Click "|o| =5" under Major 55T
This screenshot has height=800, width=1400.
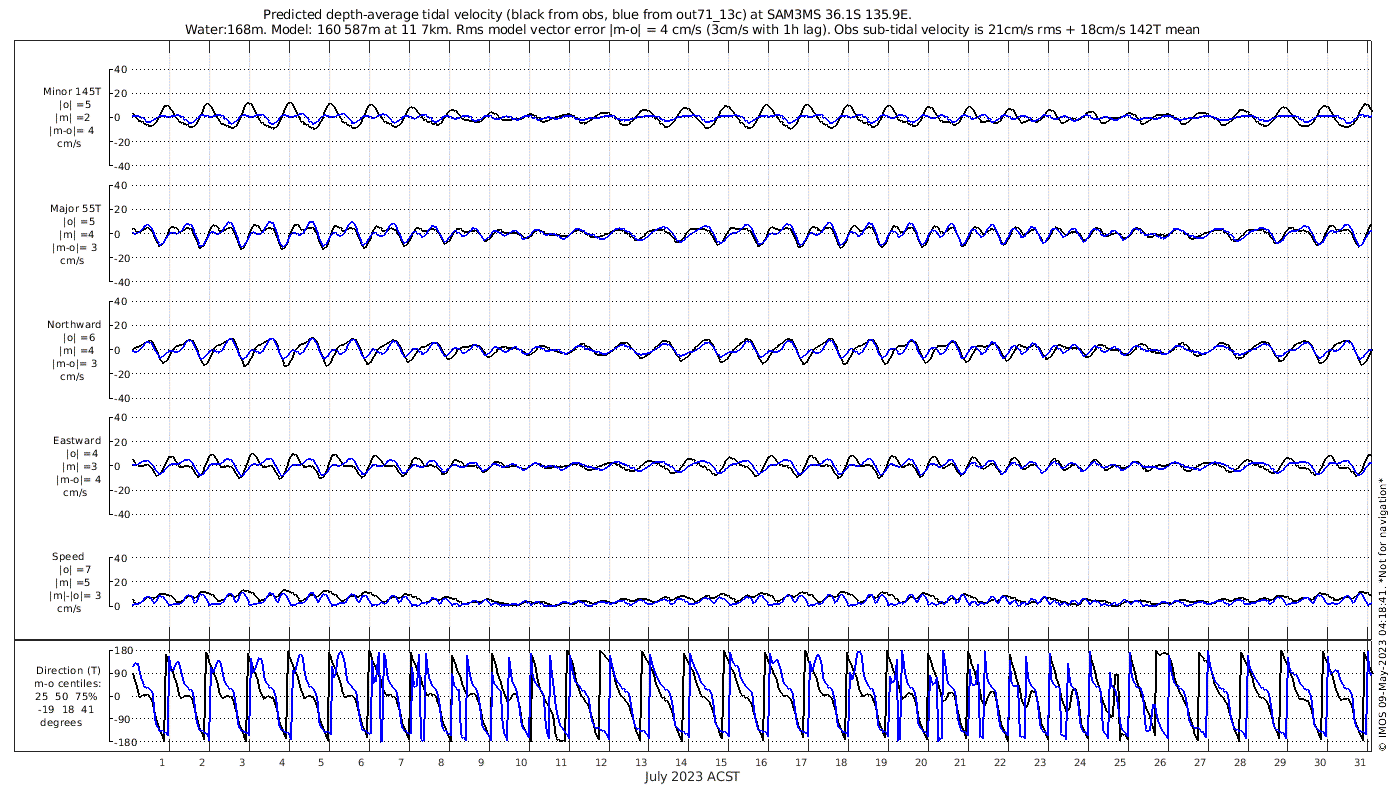coord(77,221)
